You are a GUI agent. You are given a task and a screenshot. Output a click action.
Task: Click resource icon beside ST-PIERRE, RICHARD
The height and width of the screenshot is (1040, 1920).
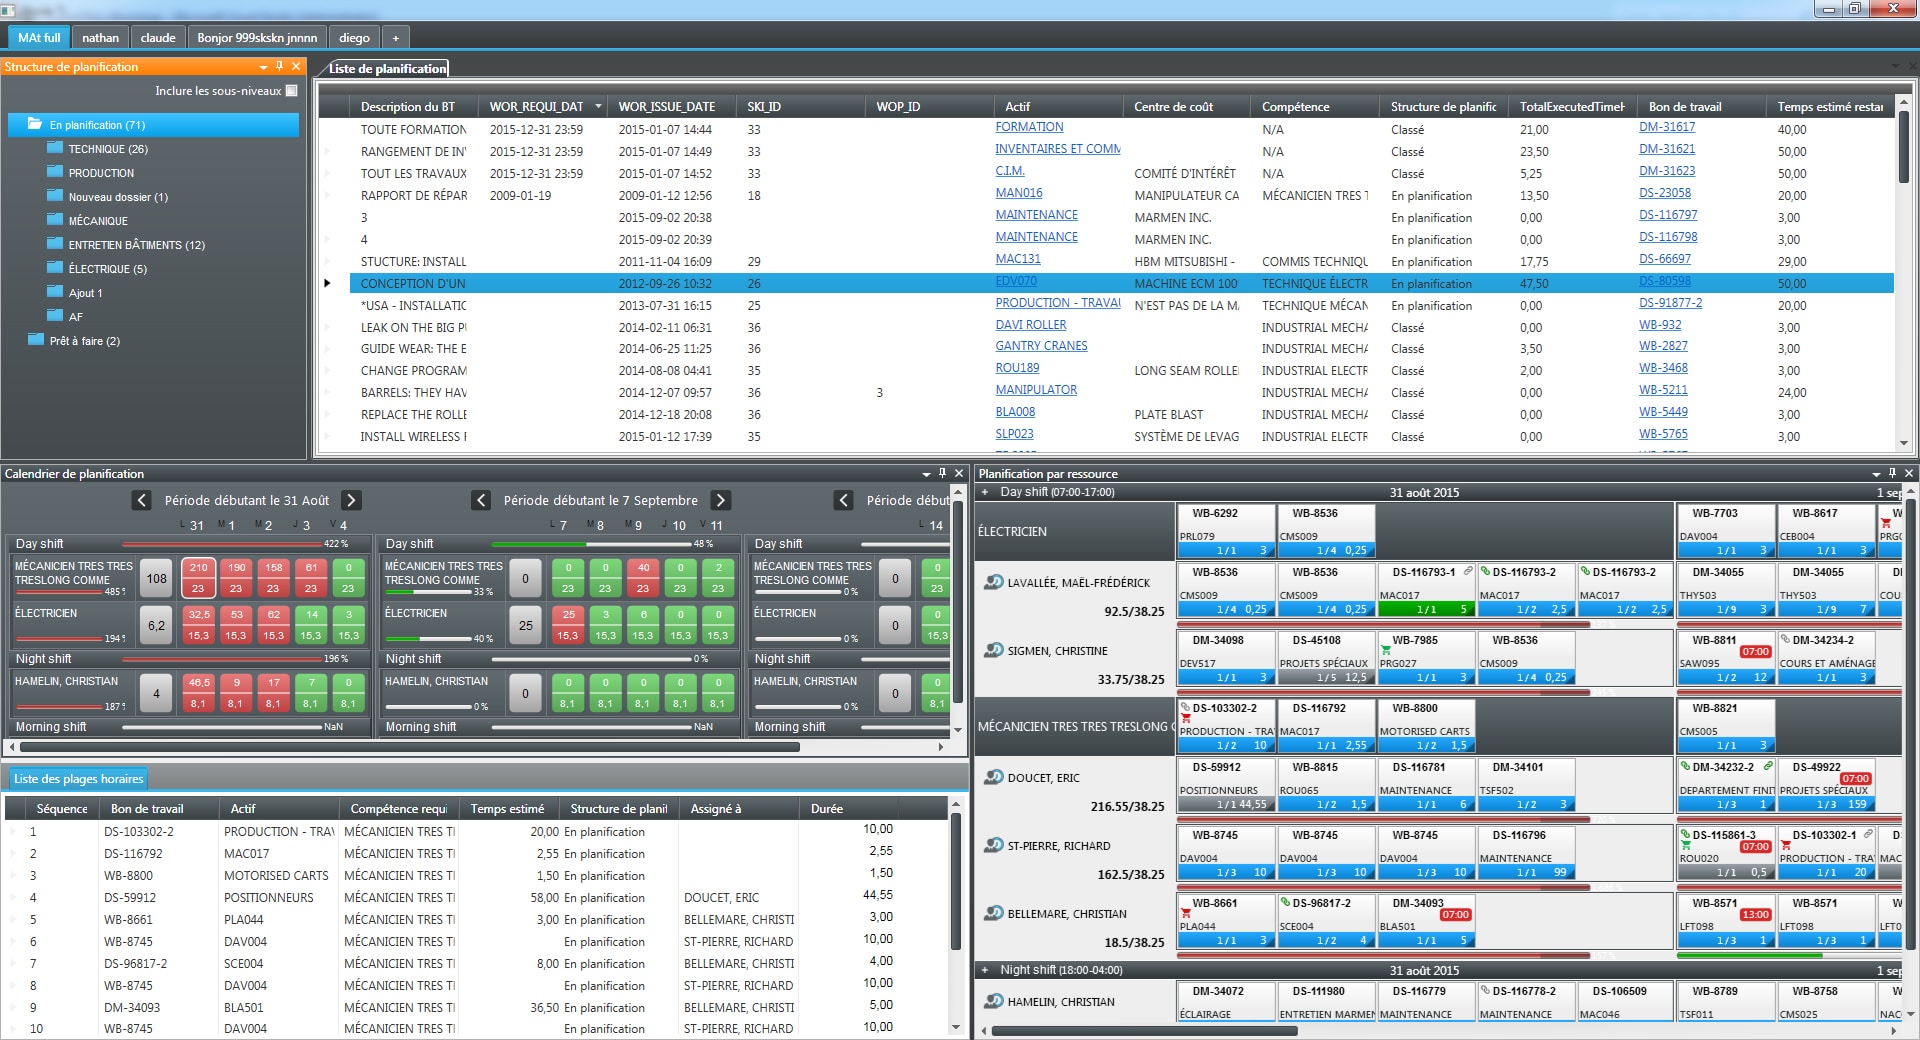coord(993,845)
